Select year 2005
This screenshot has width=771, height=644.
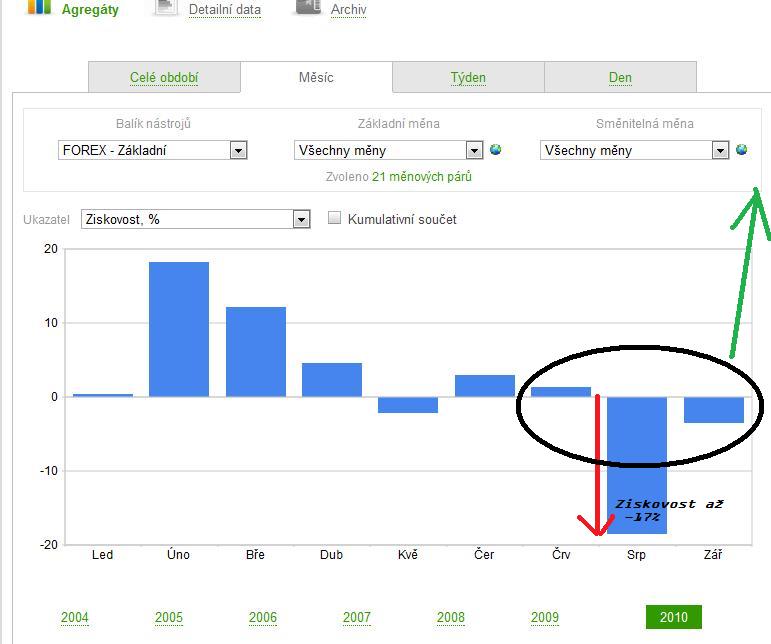(169, 617)
